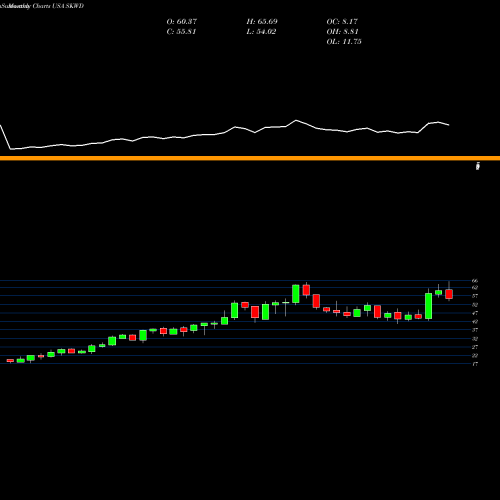Select the OC: 8.17 value
The width and height of the screenshot is (500, 500).
342,21
